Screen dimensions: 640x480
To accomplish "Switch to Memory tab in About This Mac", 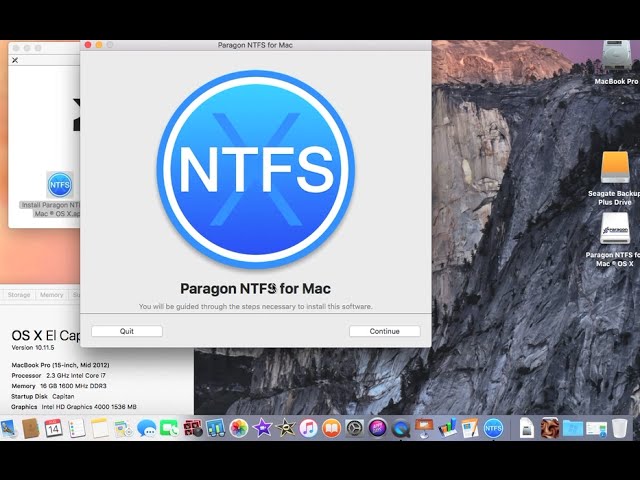I will pos(51,295).
